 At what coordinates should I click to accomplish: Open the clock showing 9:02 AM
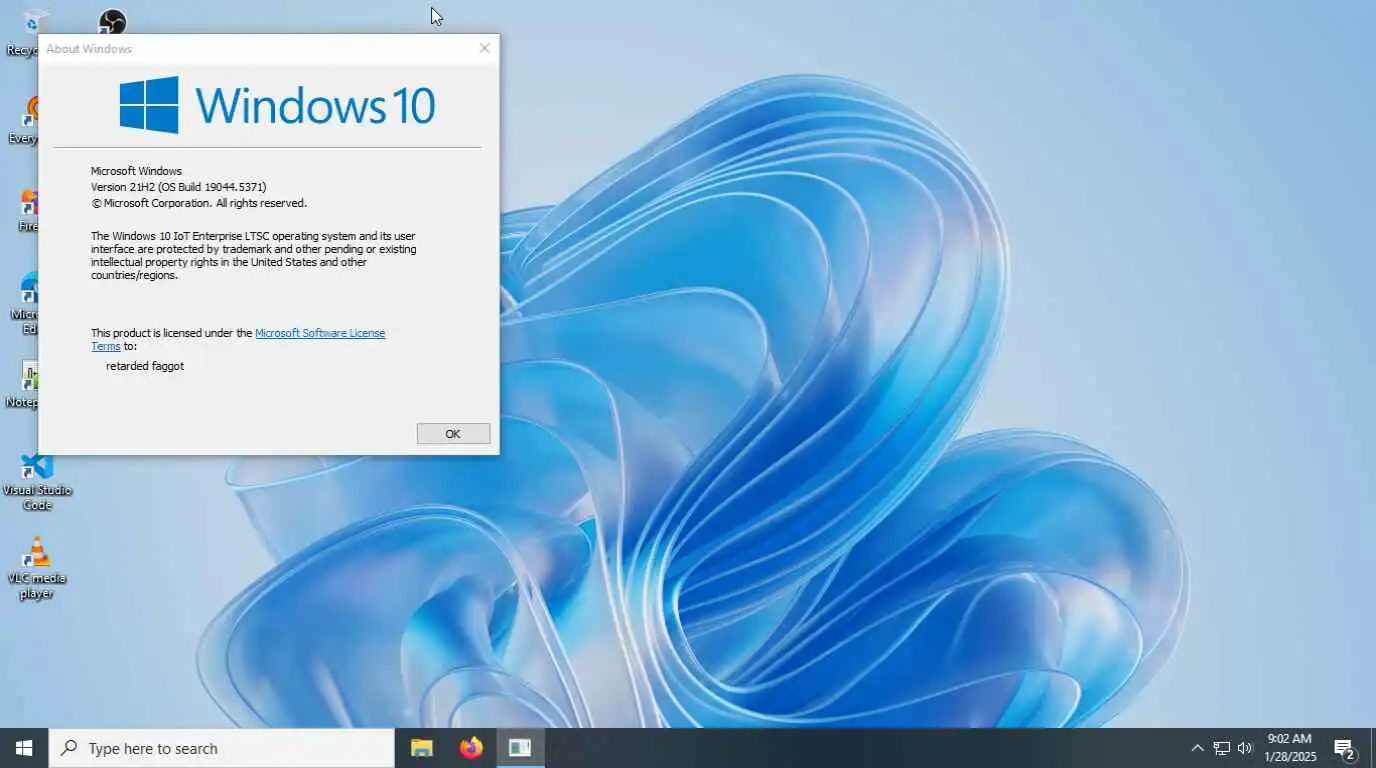click(1290, 748)
